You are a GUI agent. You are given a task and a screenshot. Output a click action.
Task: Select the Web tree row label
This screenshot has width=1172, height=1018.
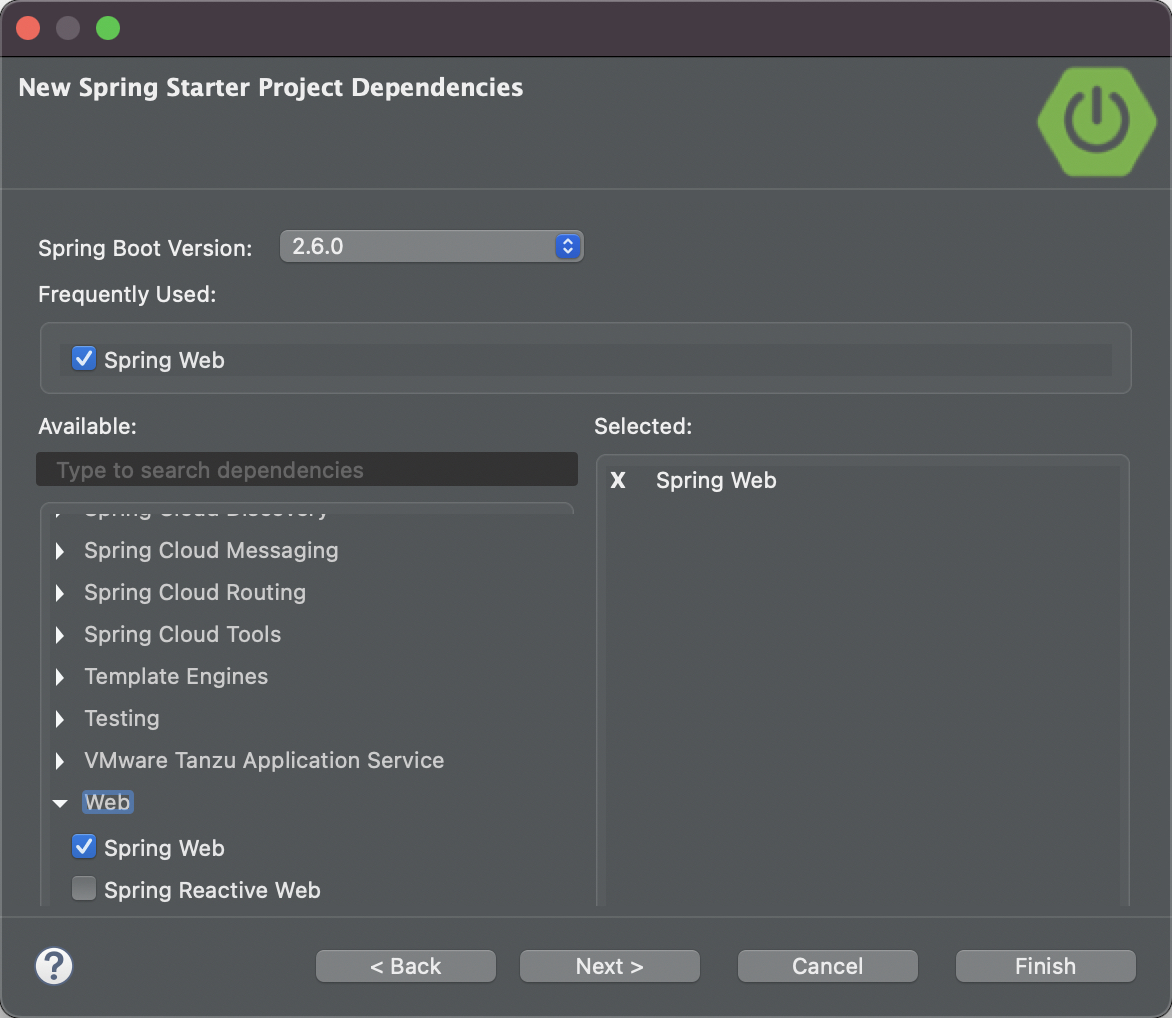coord(108,802)
